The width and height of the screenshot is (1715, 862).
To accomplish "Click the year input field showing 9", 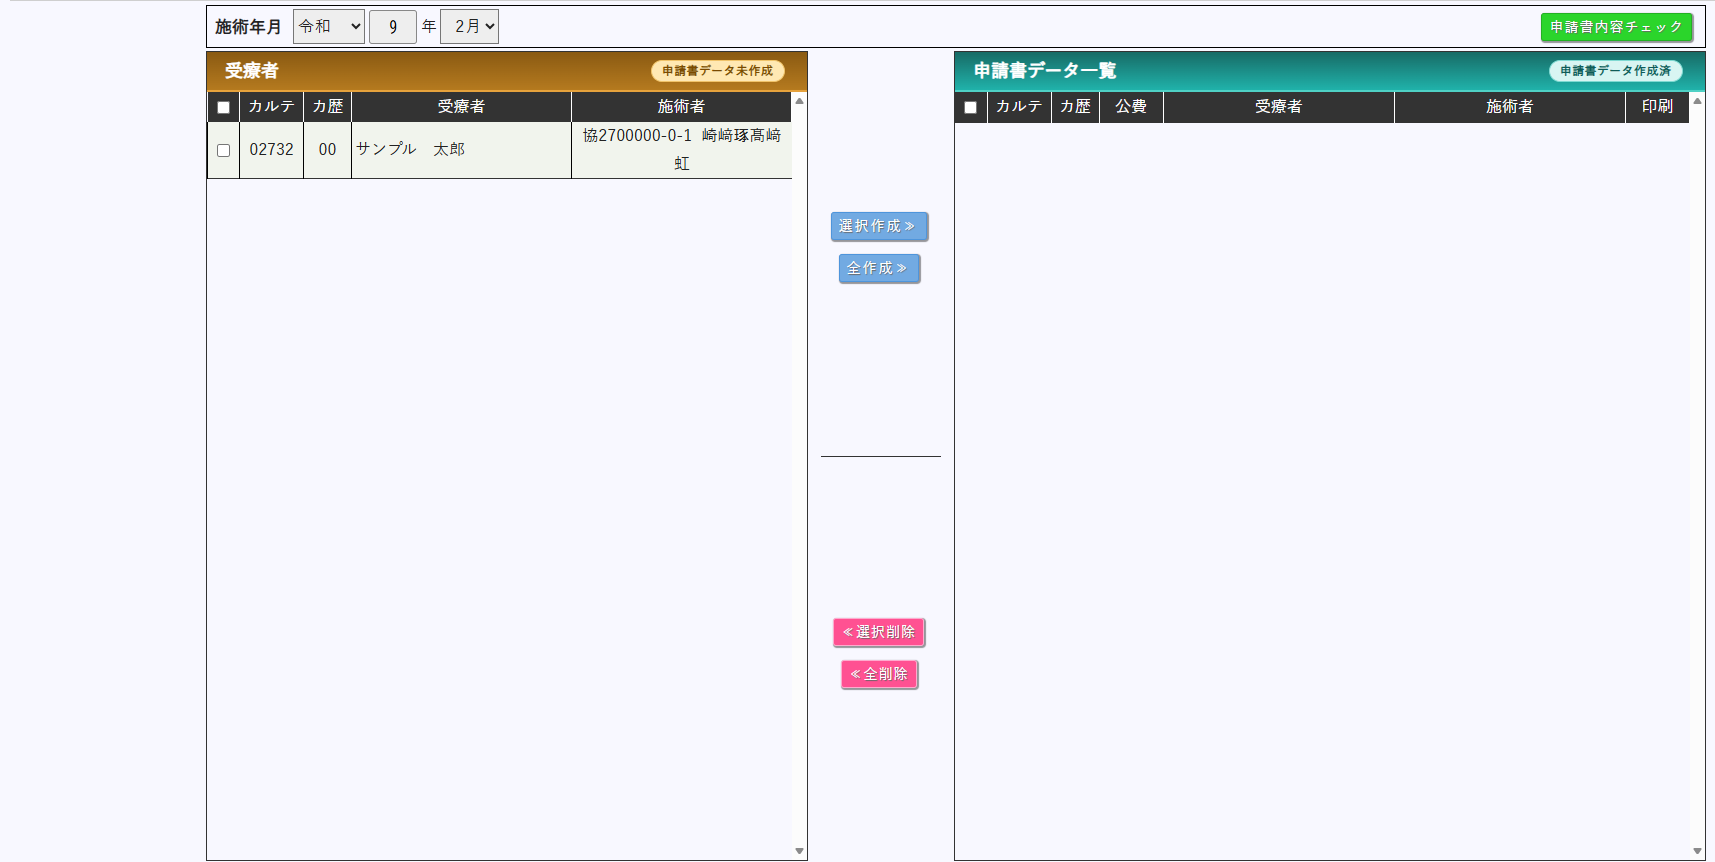I will click(x=393, y=27).
